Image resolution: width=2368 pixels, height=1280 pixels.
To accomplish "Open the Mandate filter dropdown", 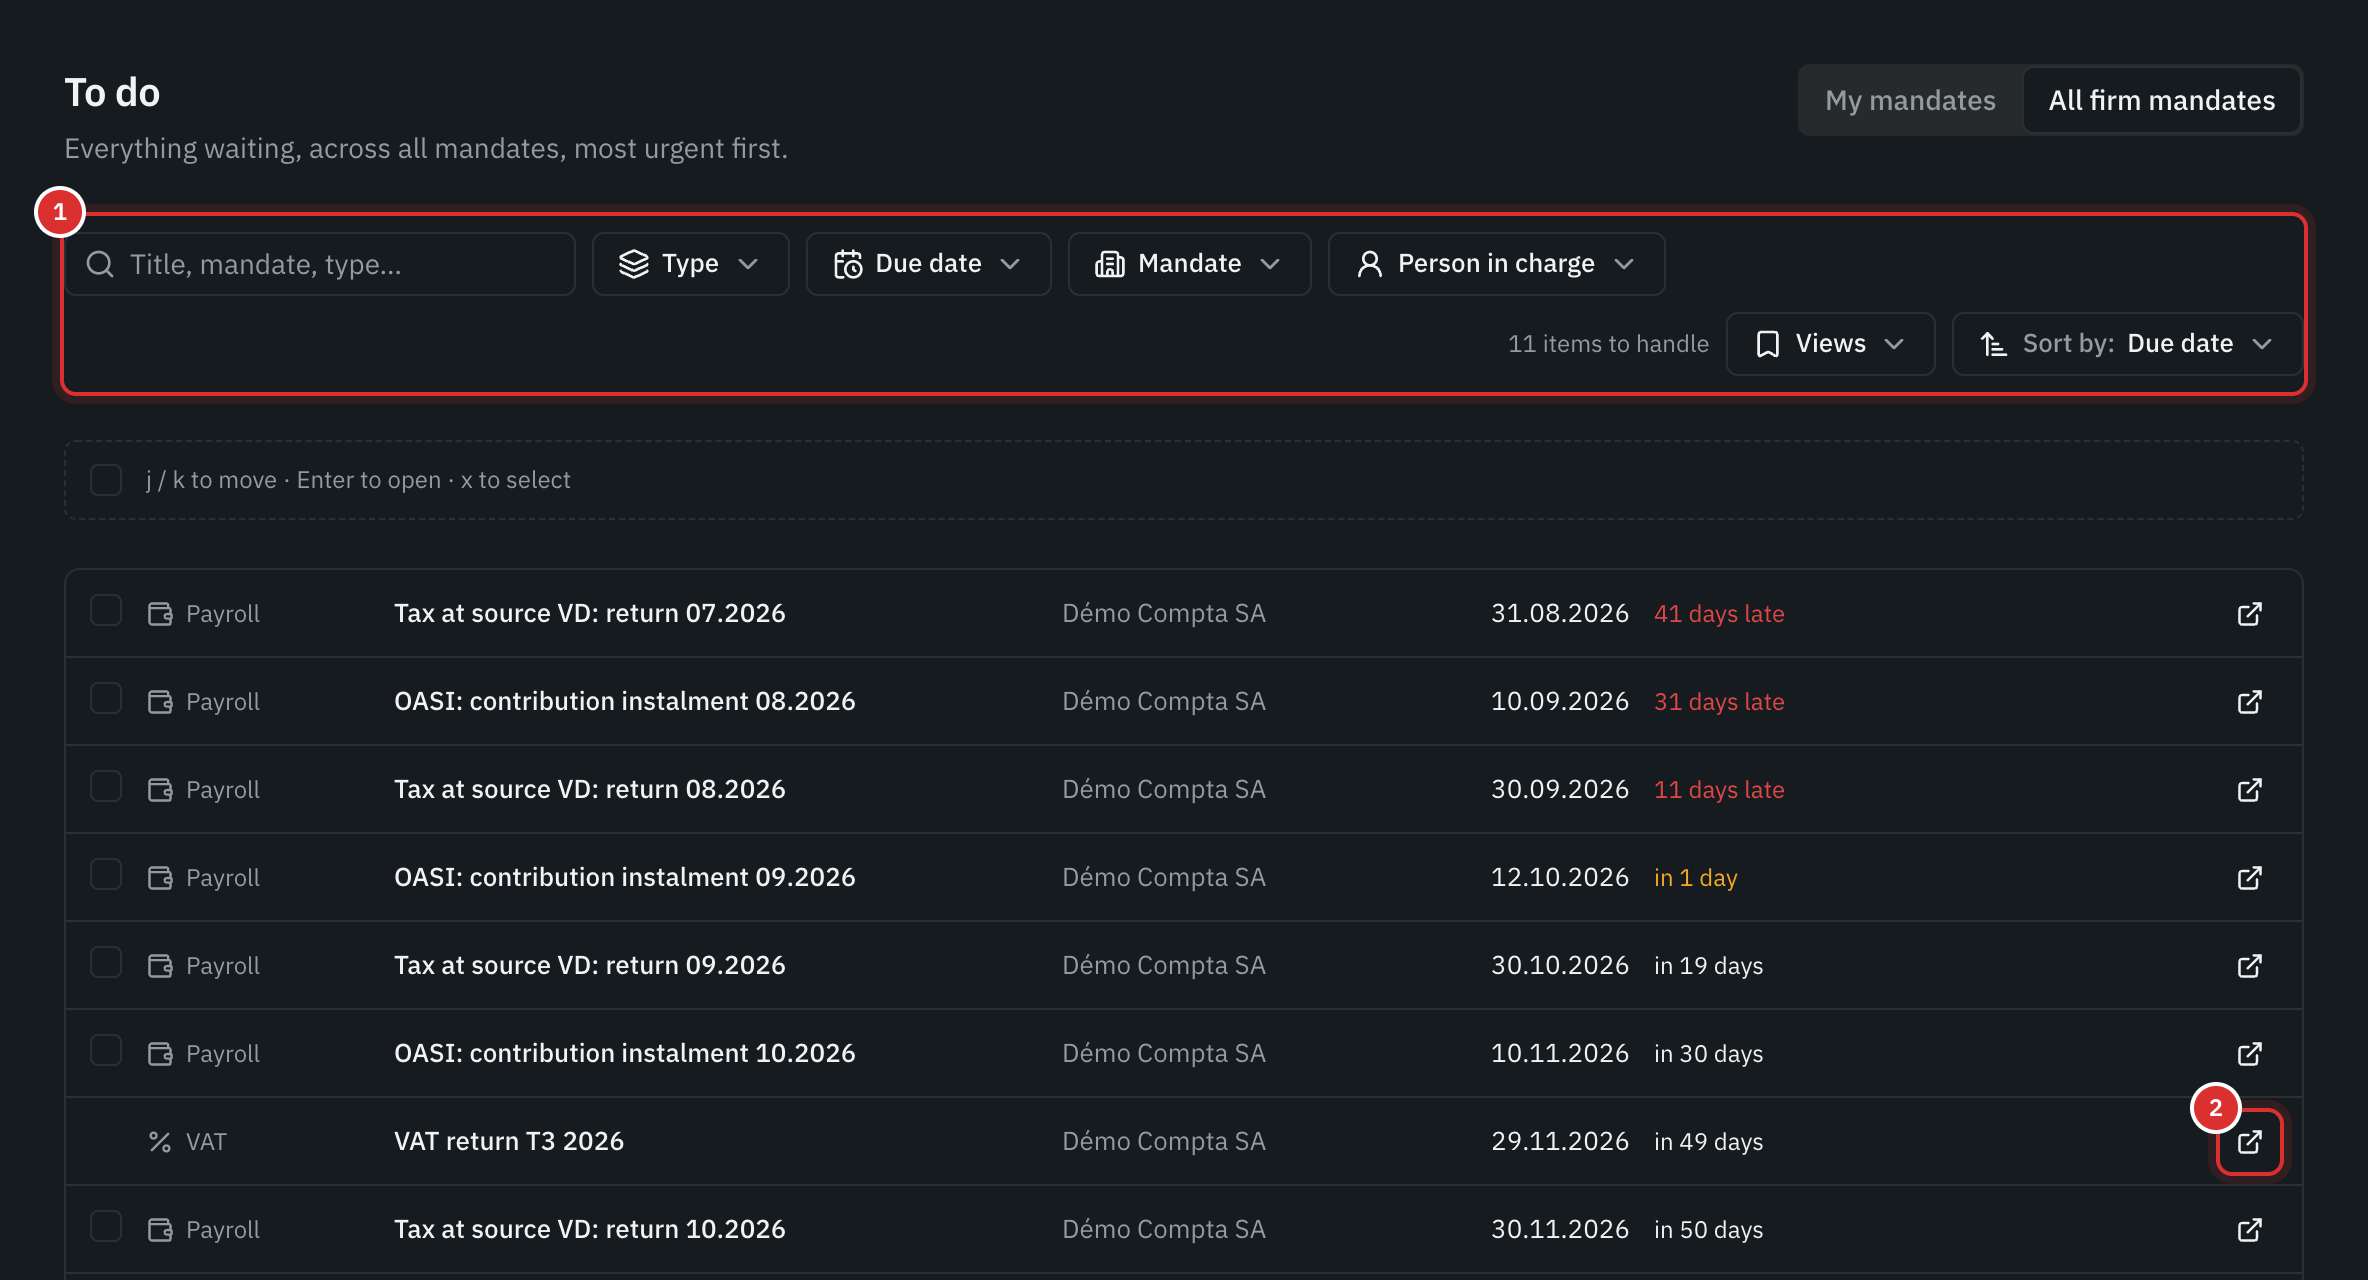I will (x=1189, y=264).
